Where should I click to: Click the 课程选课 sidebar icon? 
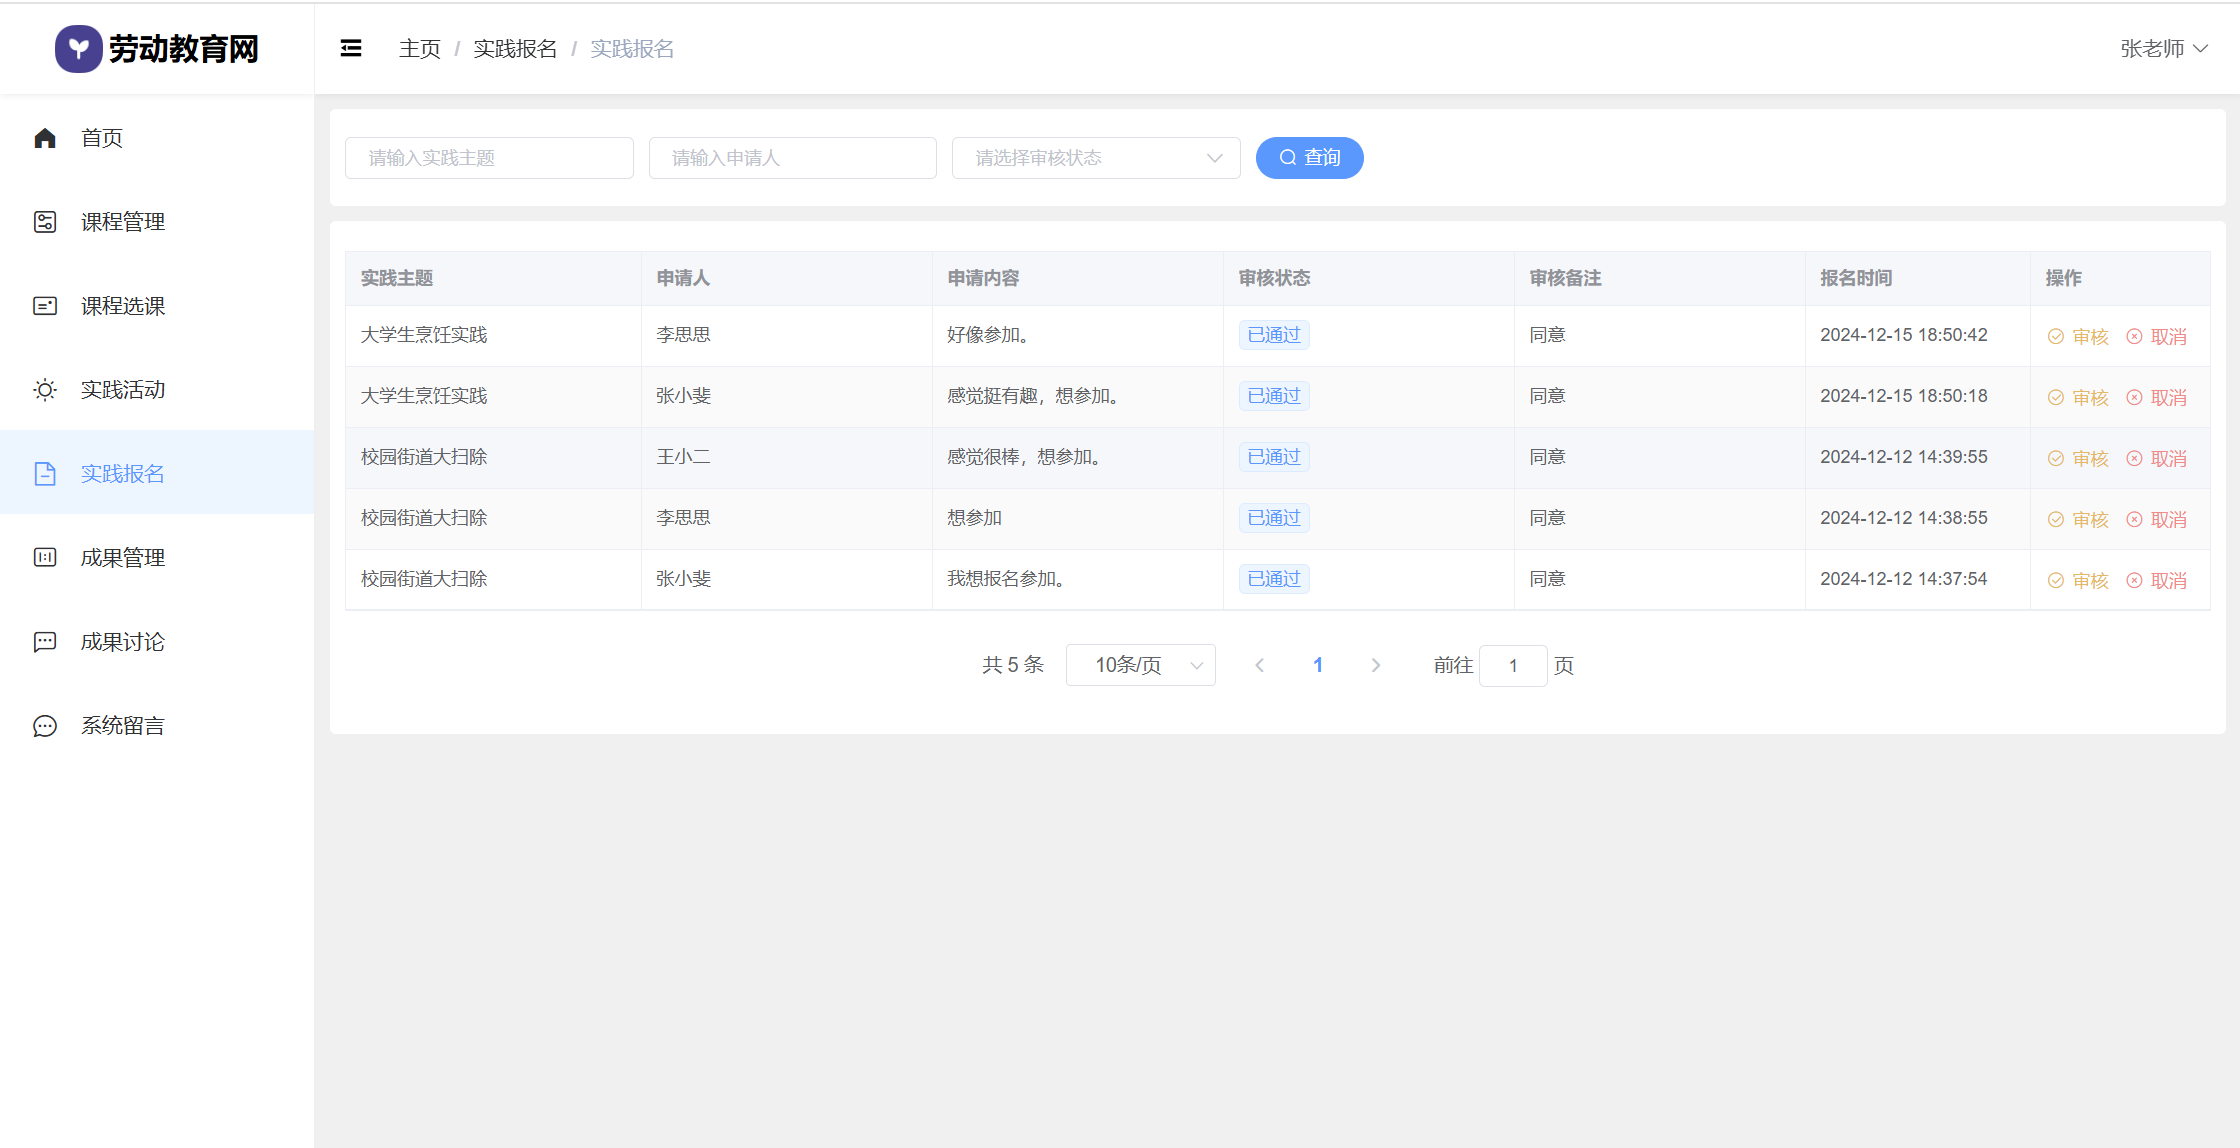pyautogui.click(x=45, y=306)
